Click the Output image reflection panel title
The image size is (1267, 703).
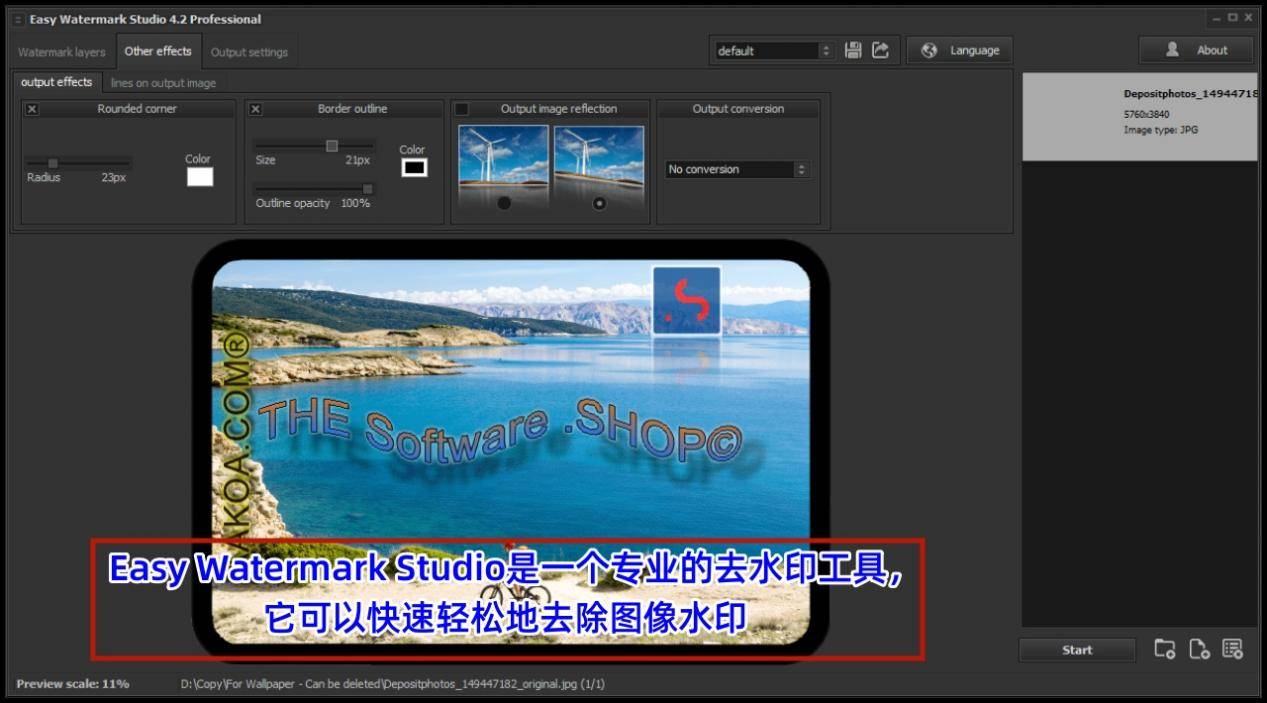click(x=559, y=109)
